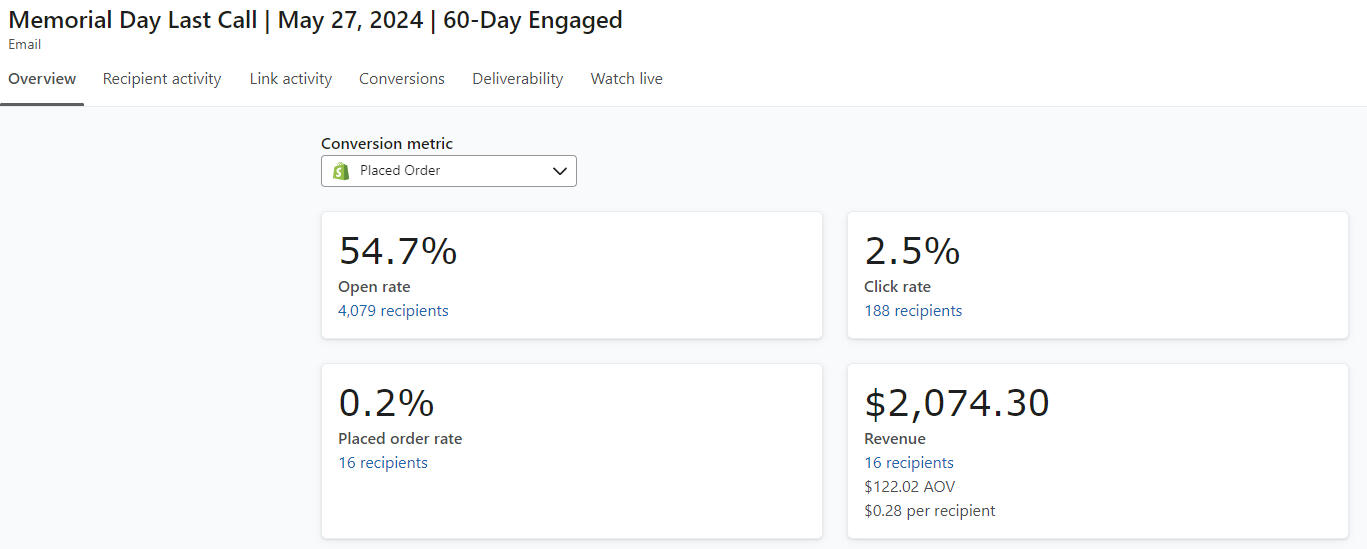Image resolution: width=1367 pixels, height=549 pixels.
Task: Click the $122.02 AOV text
Action: point(910,487)
